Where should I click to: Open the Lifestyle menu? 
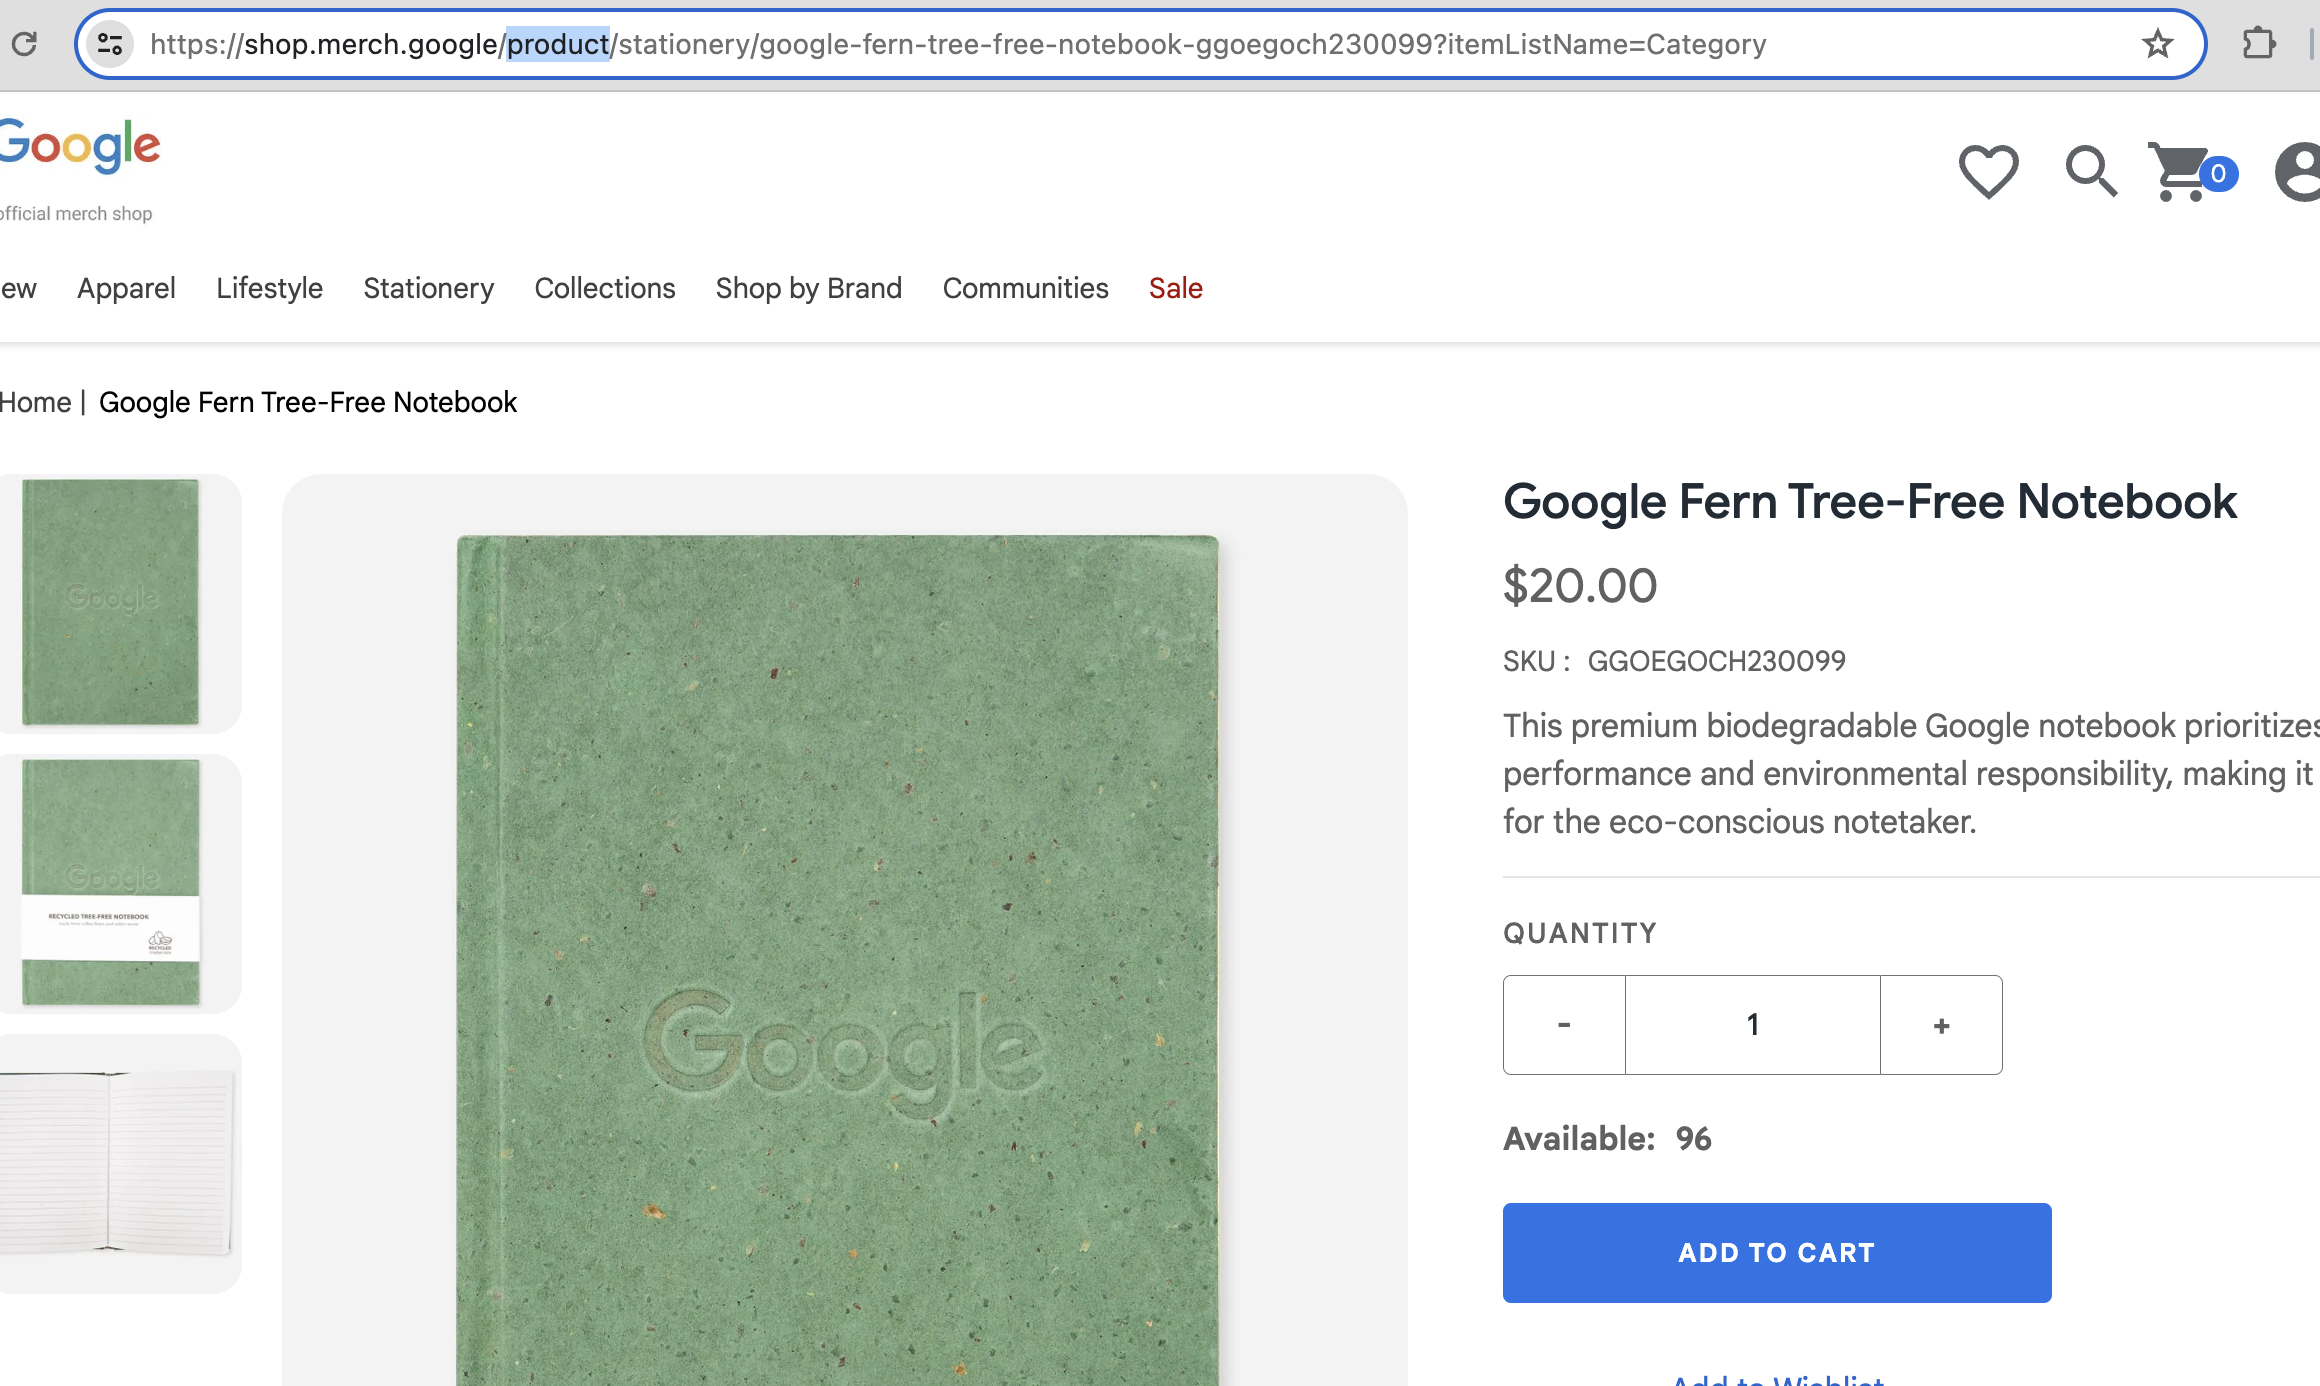pos(269,288)
